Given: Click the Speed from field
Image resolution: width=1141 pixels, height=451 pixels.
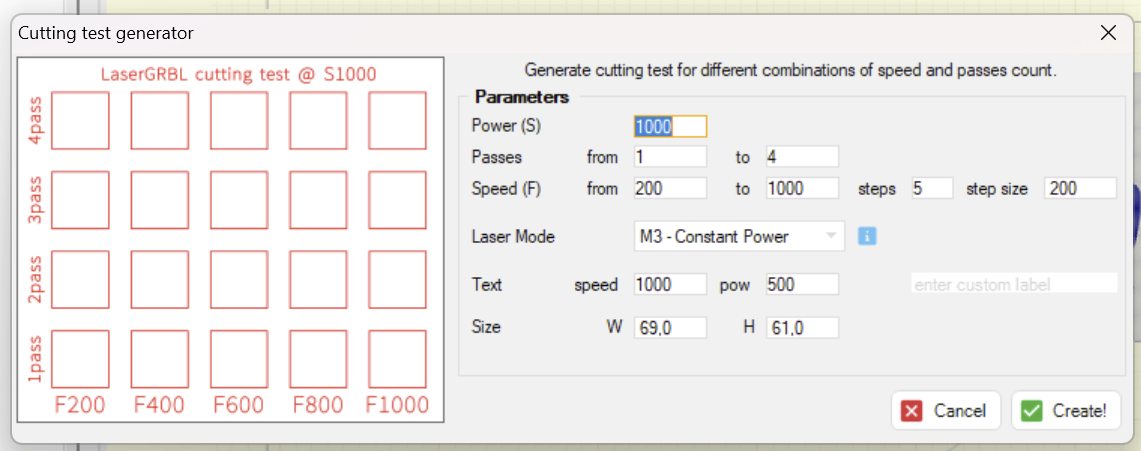Looking at the screenshot, I should coord(670,188).
